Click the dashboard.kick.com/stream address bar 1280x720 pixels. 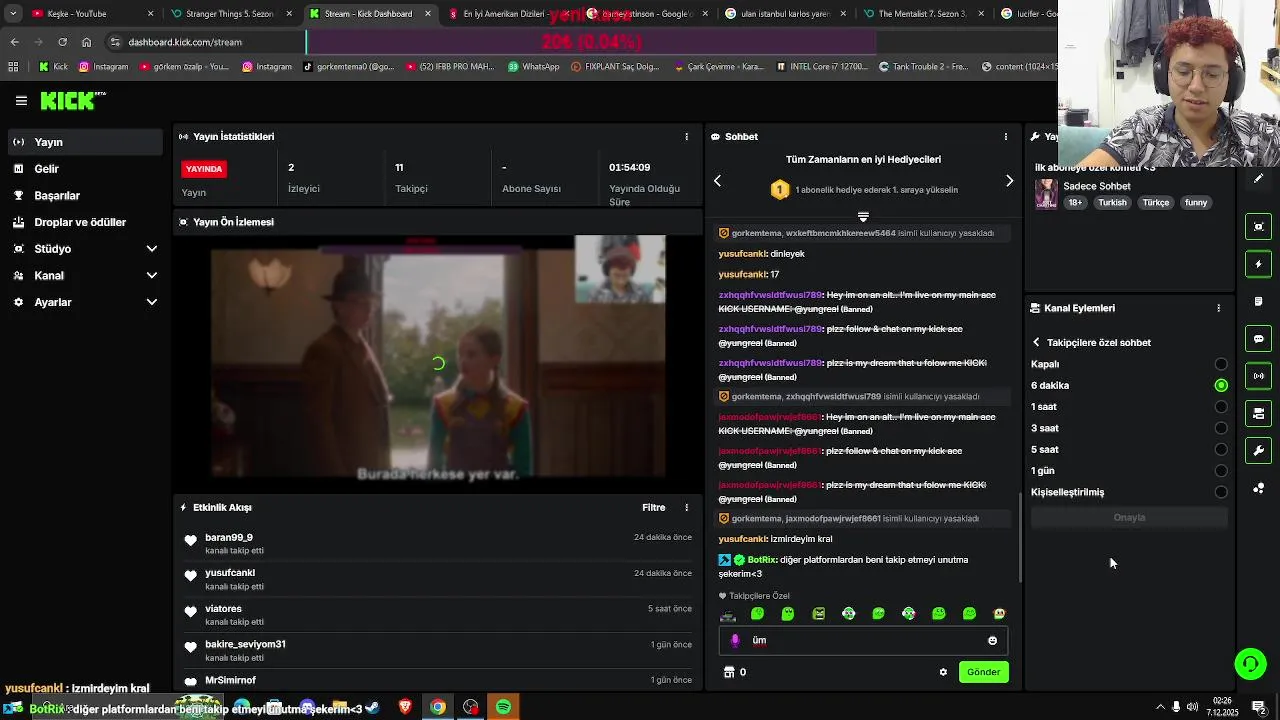point(185,42)
